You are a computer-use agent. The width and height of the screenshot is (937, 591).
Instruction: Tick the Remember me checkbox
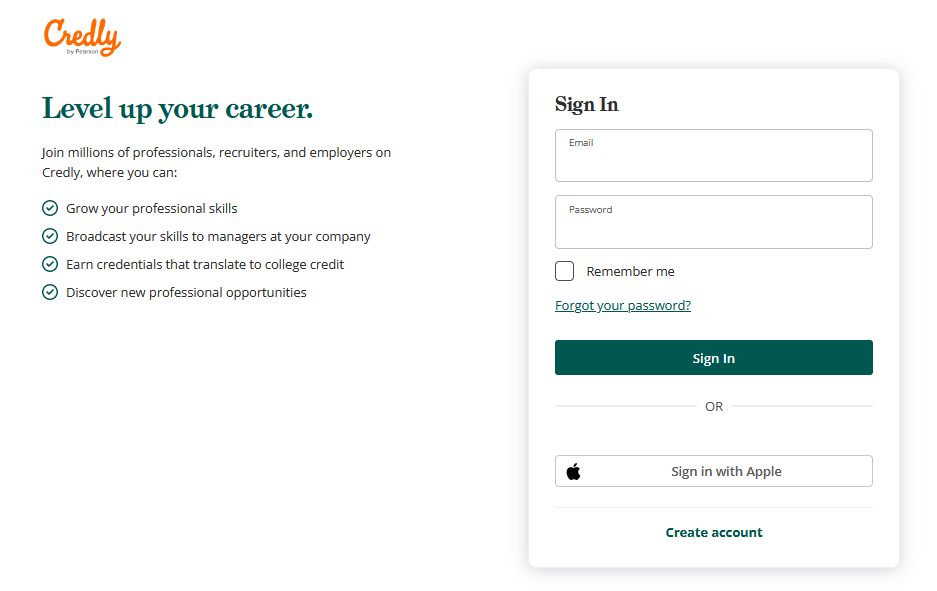(564, 271)
